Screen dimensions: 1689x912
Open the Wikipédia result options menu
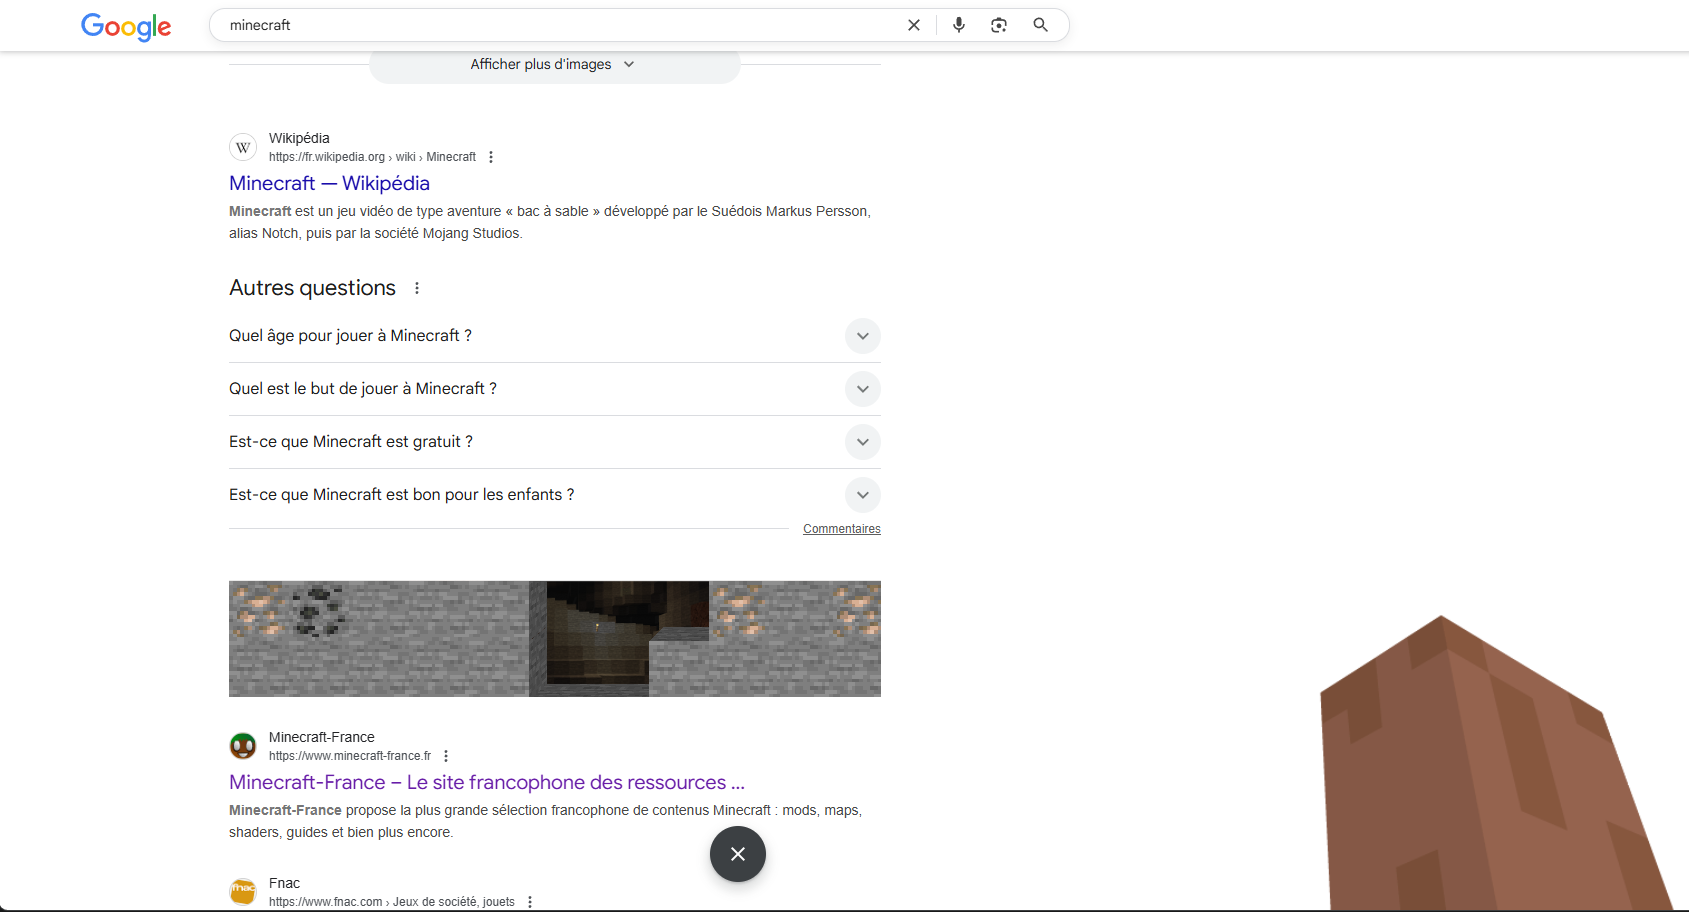click(491, 157)
